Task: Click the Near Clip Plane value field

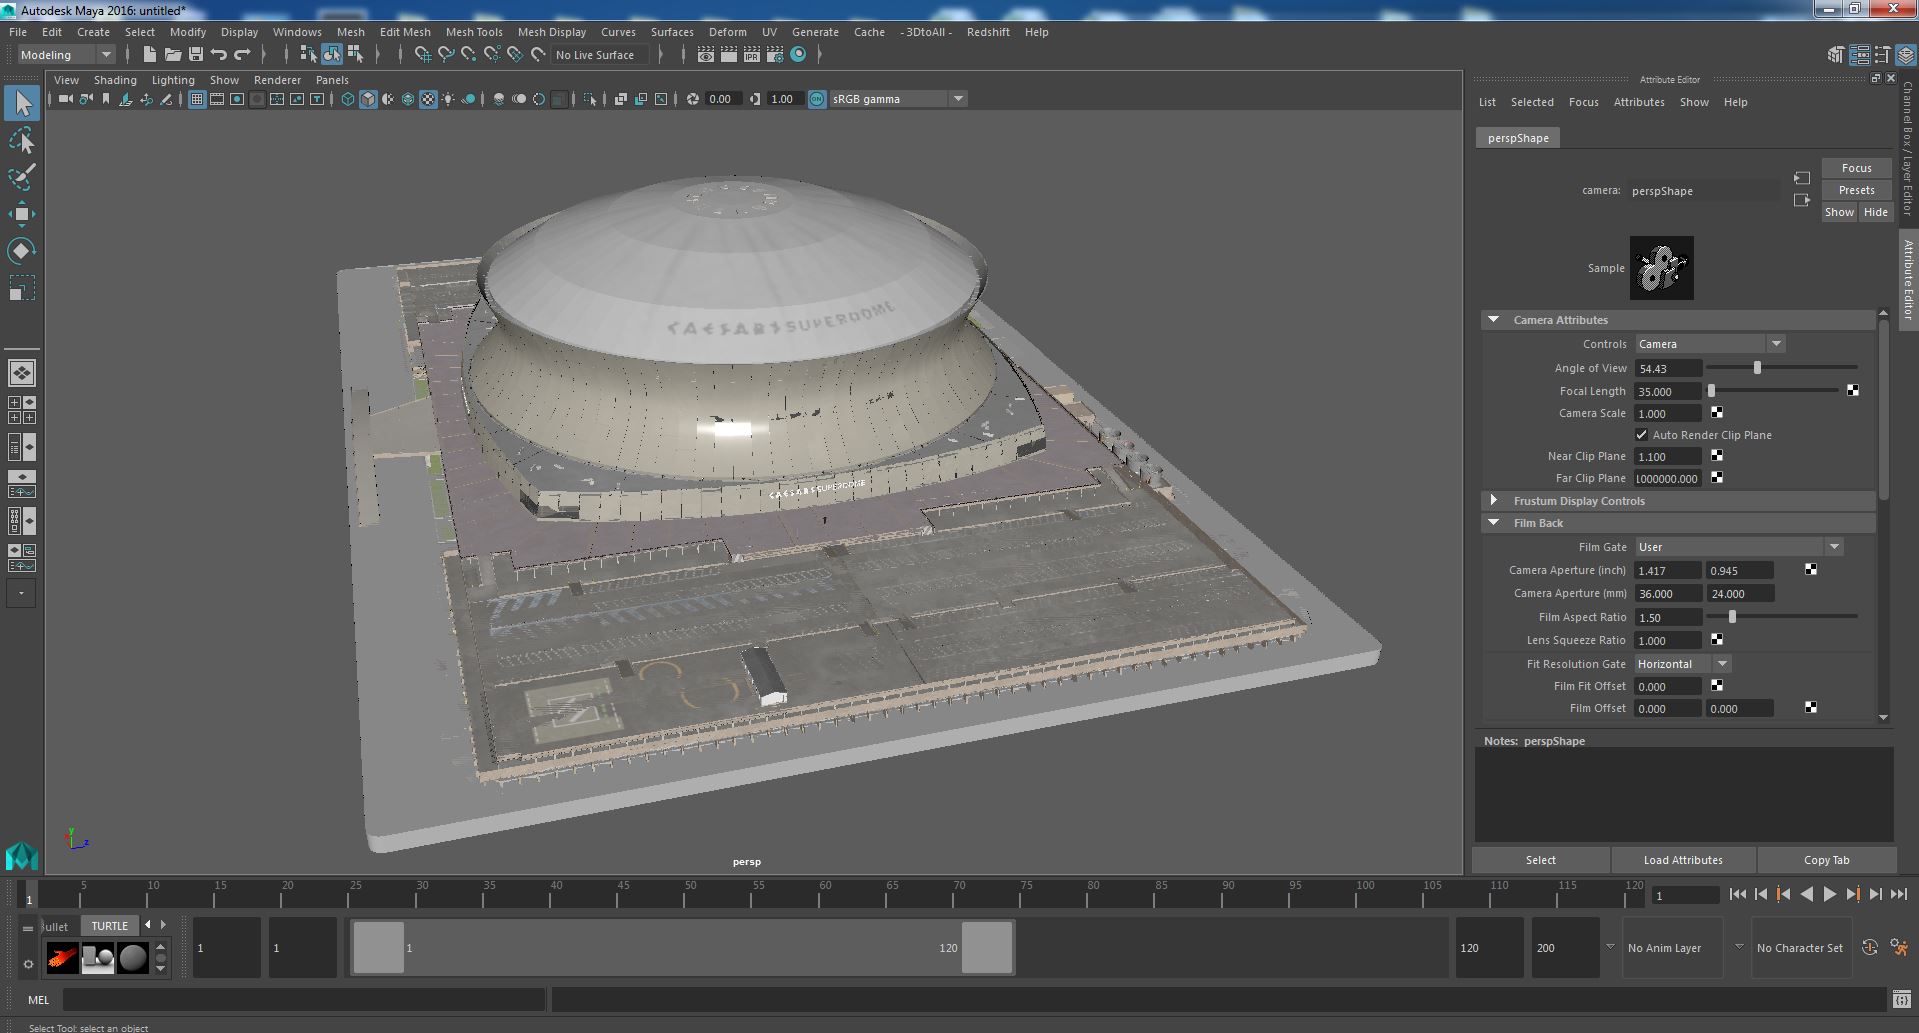Action: [1668, 457]
